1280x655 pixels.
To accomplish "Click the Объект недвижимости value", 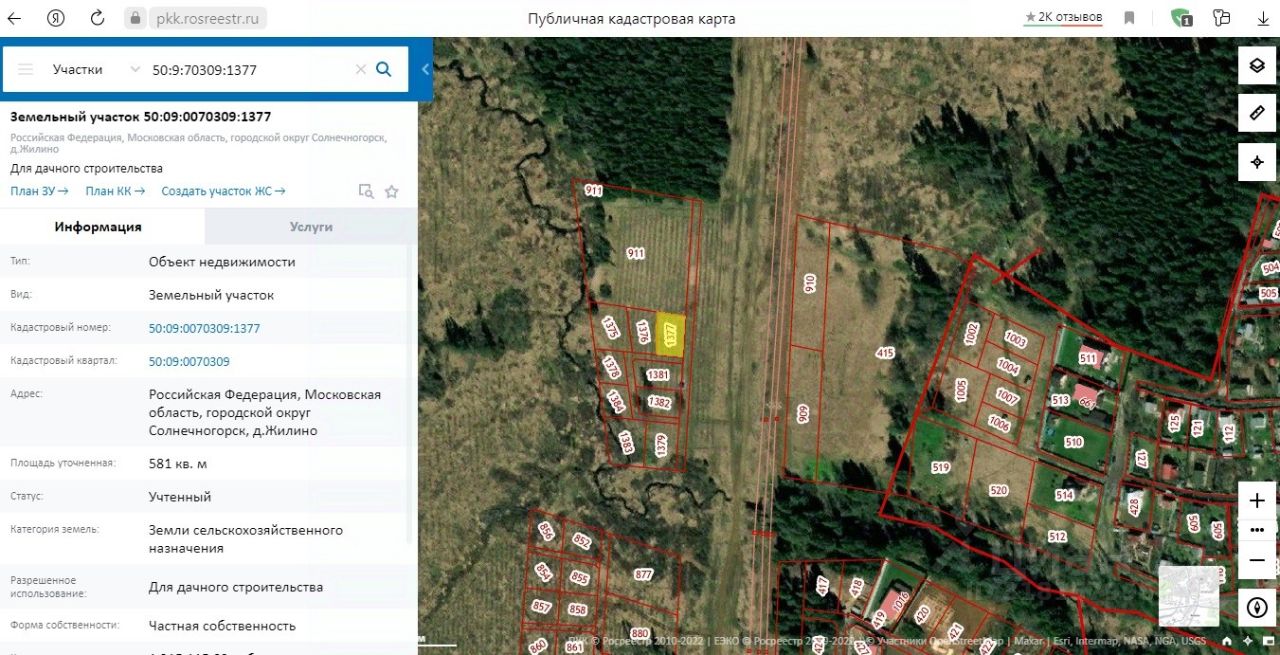I will coord(222,262).
